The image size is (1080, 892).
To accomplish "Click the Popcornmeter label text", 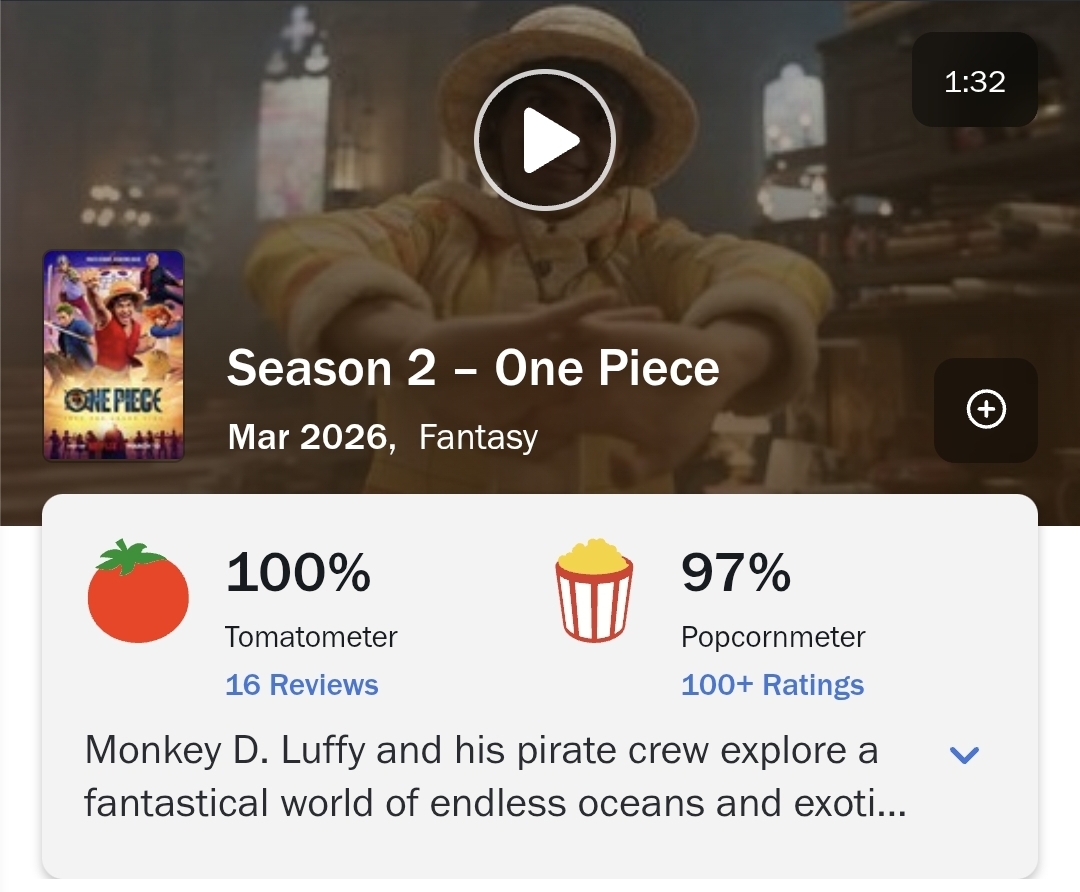I will [x=773, y=637].
